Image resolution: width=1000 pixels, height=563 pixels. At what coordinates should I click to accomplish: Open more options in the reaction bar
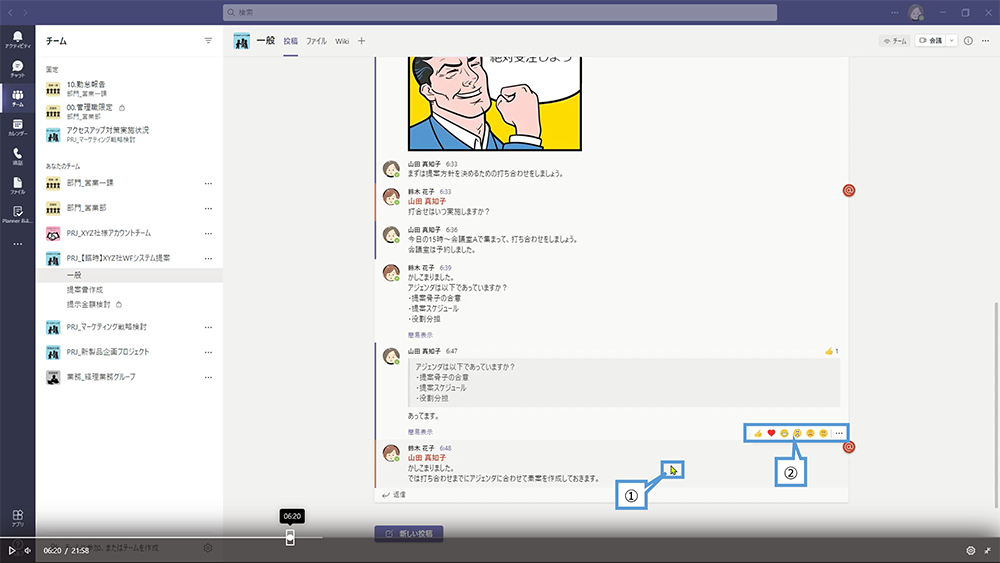click(839, 434)
